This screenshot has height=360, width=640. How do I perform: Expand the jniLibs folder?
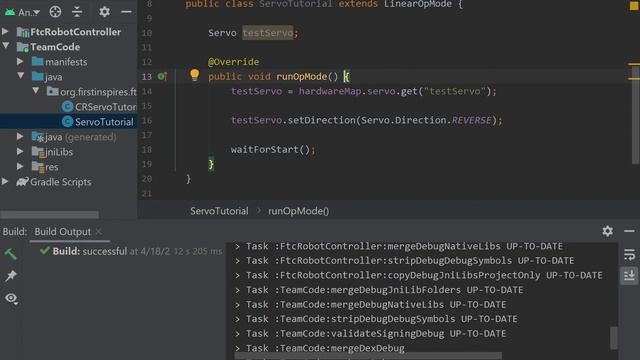click(20, 151)
